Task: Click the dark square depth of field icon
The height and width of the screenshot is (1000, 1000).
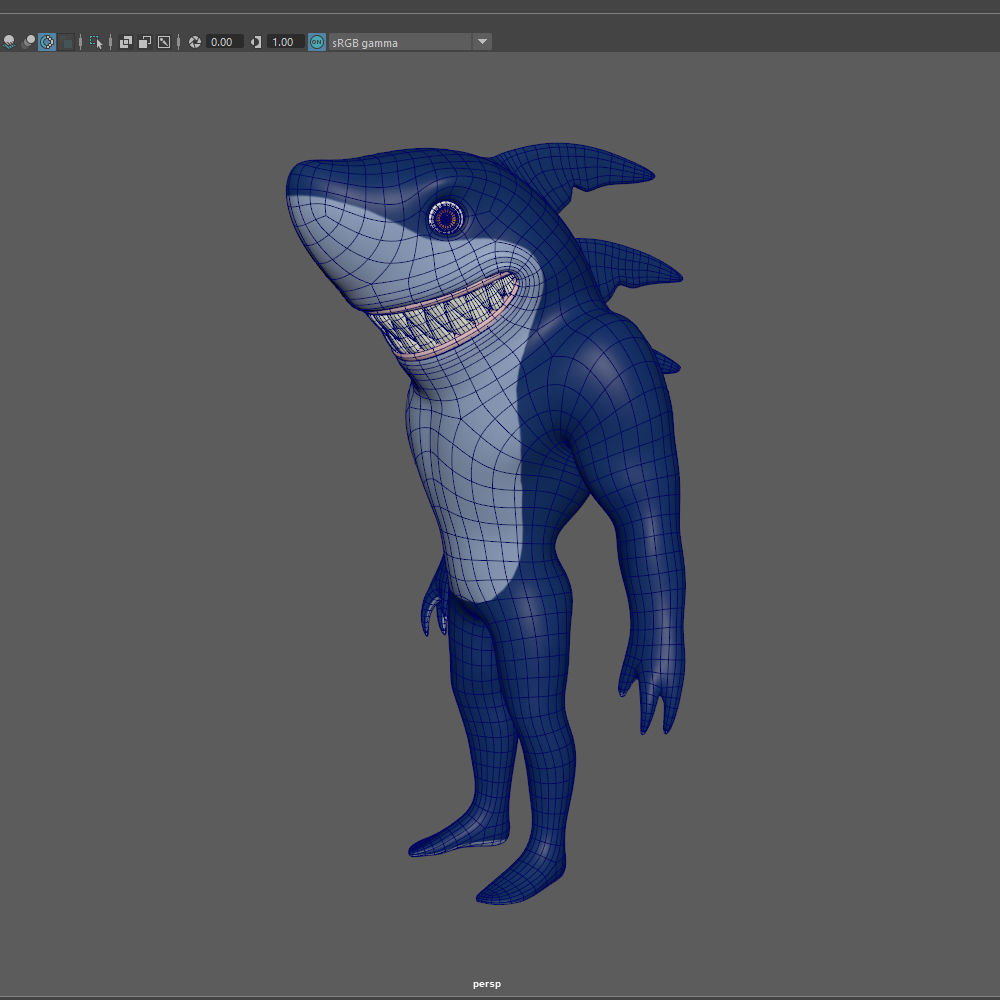Action: pyautogui.click(x=66, y=42)
